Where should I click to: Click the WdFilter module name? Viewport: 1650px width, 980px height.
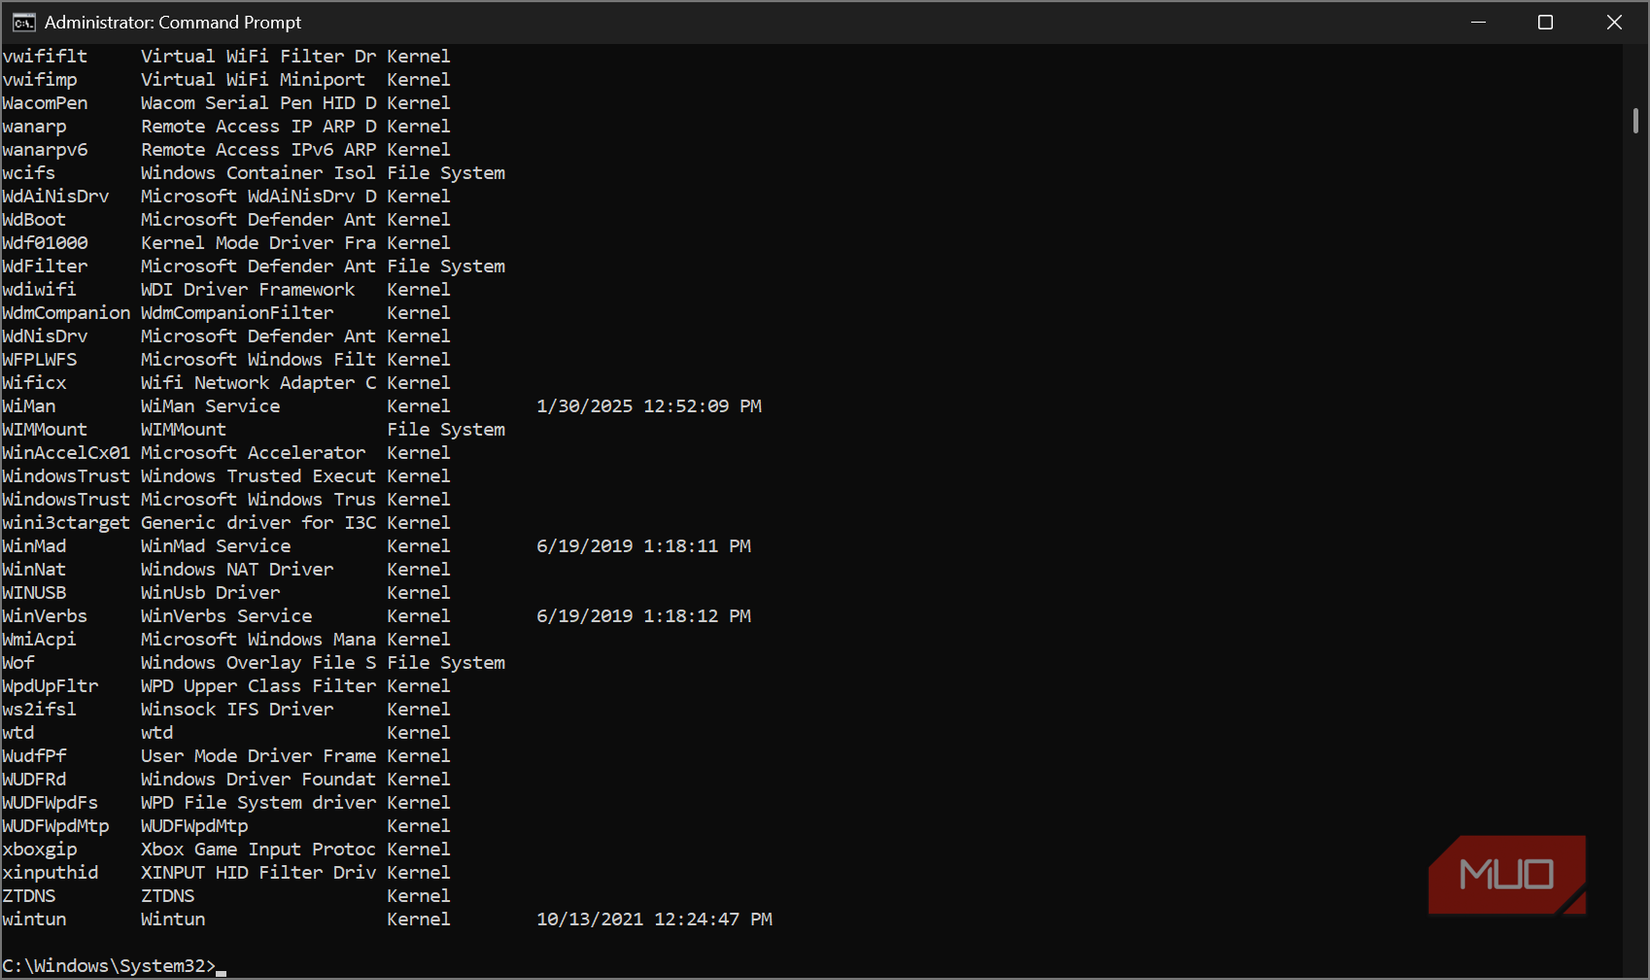[x=45, y=267]
